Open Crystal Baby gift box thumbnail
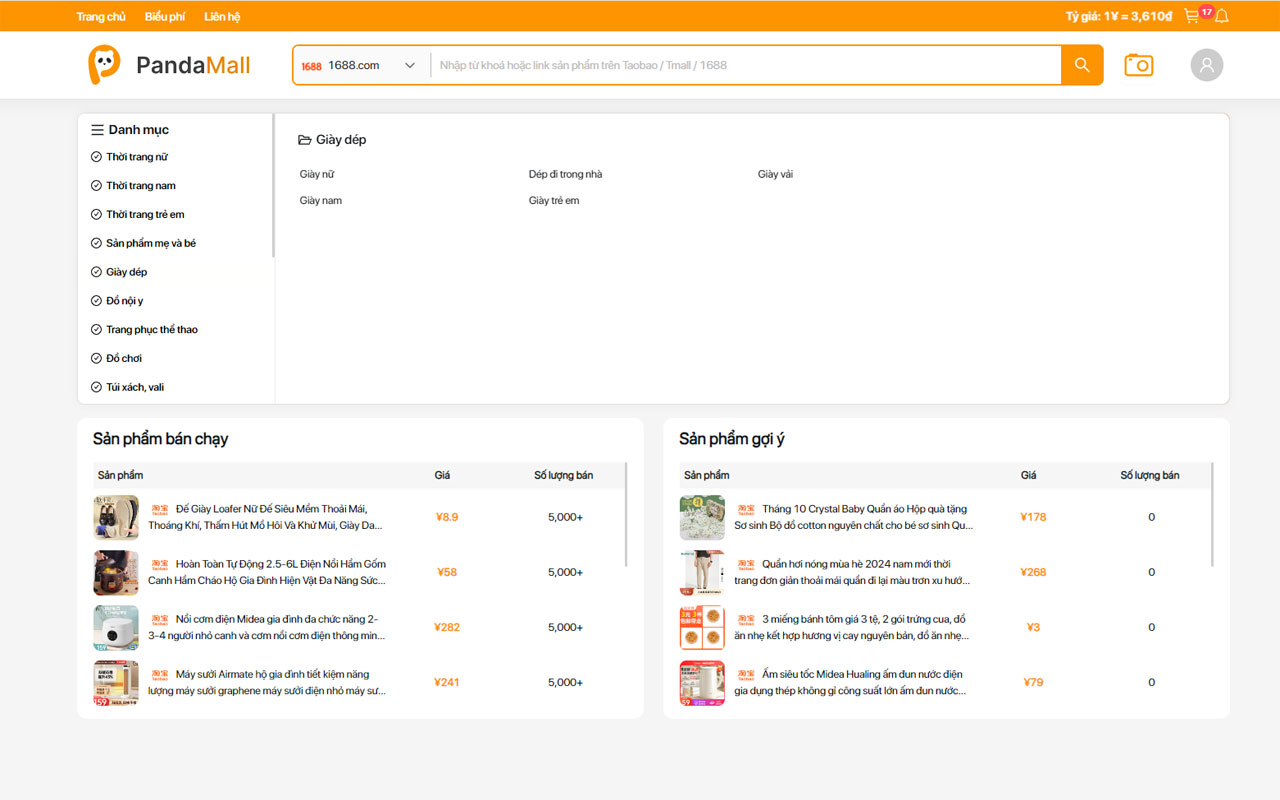Image resolution: width=1280 pixels, height=800 pixels. (702, 517)
